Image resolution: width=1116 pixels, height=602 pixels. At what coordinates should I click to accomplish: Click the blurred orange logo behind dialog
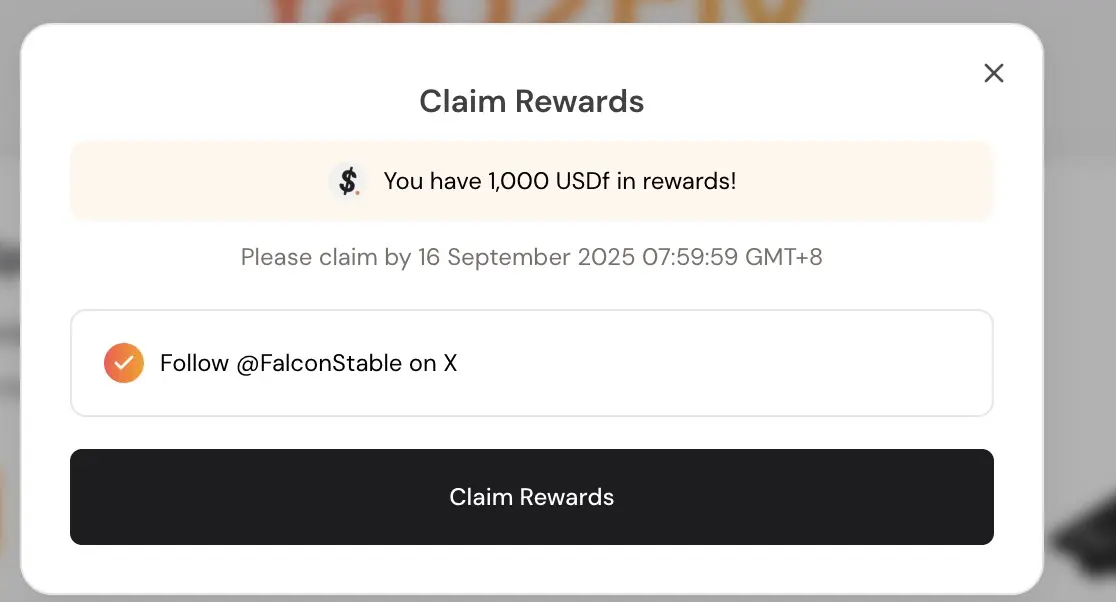pos(534,11)
